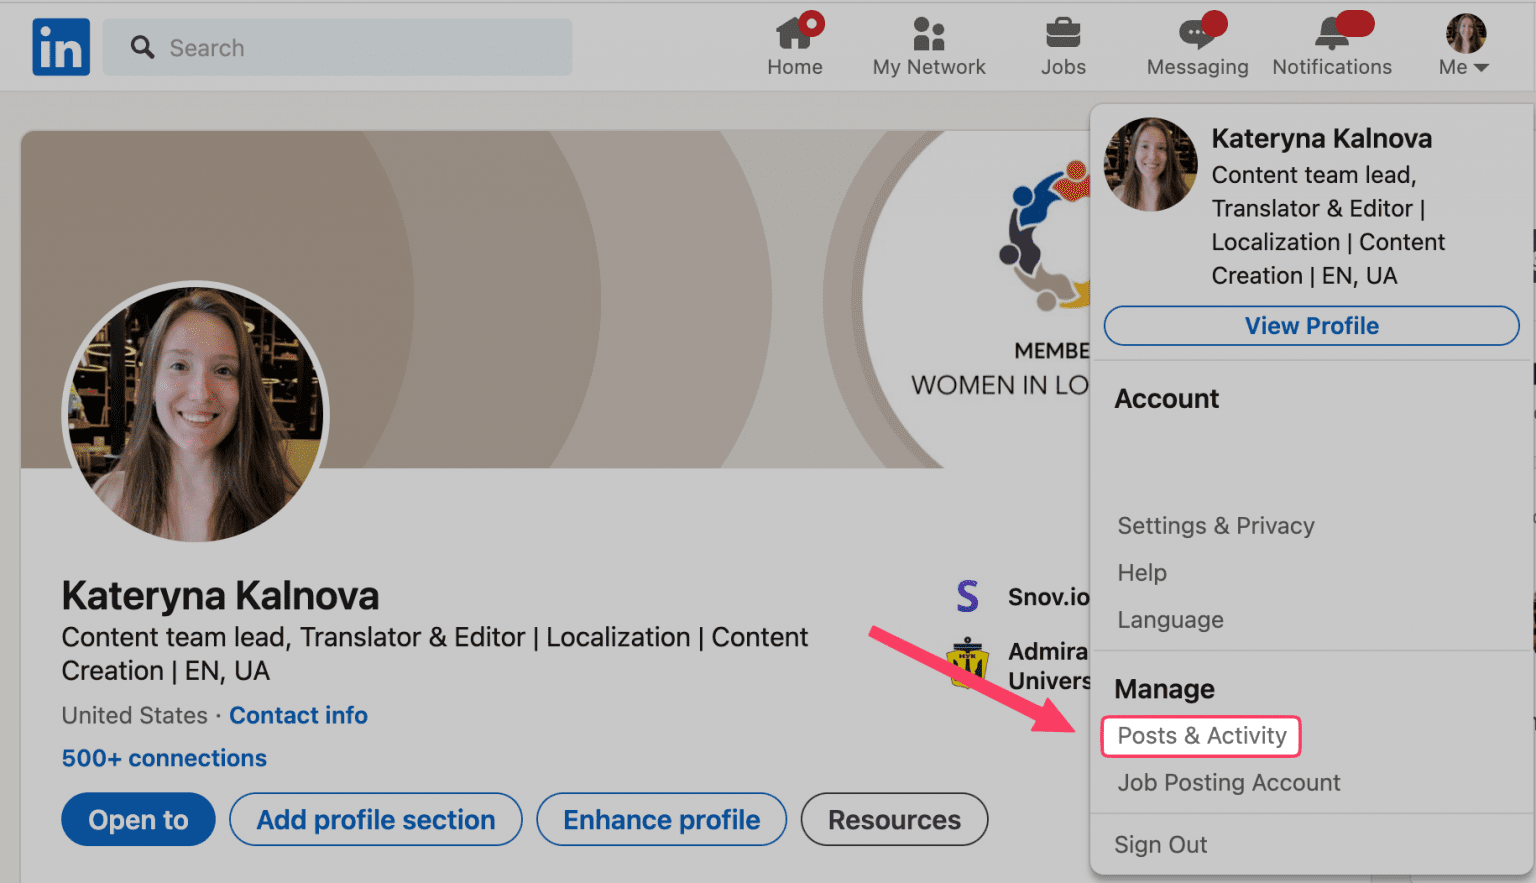Click the My Network label

pyautogui.click(x=929, y=67)
